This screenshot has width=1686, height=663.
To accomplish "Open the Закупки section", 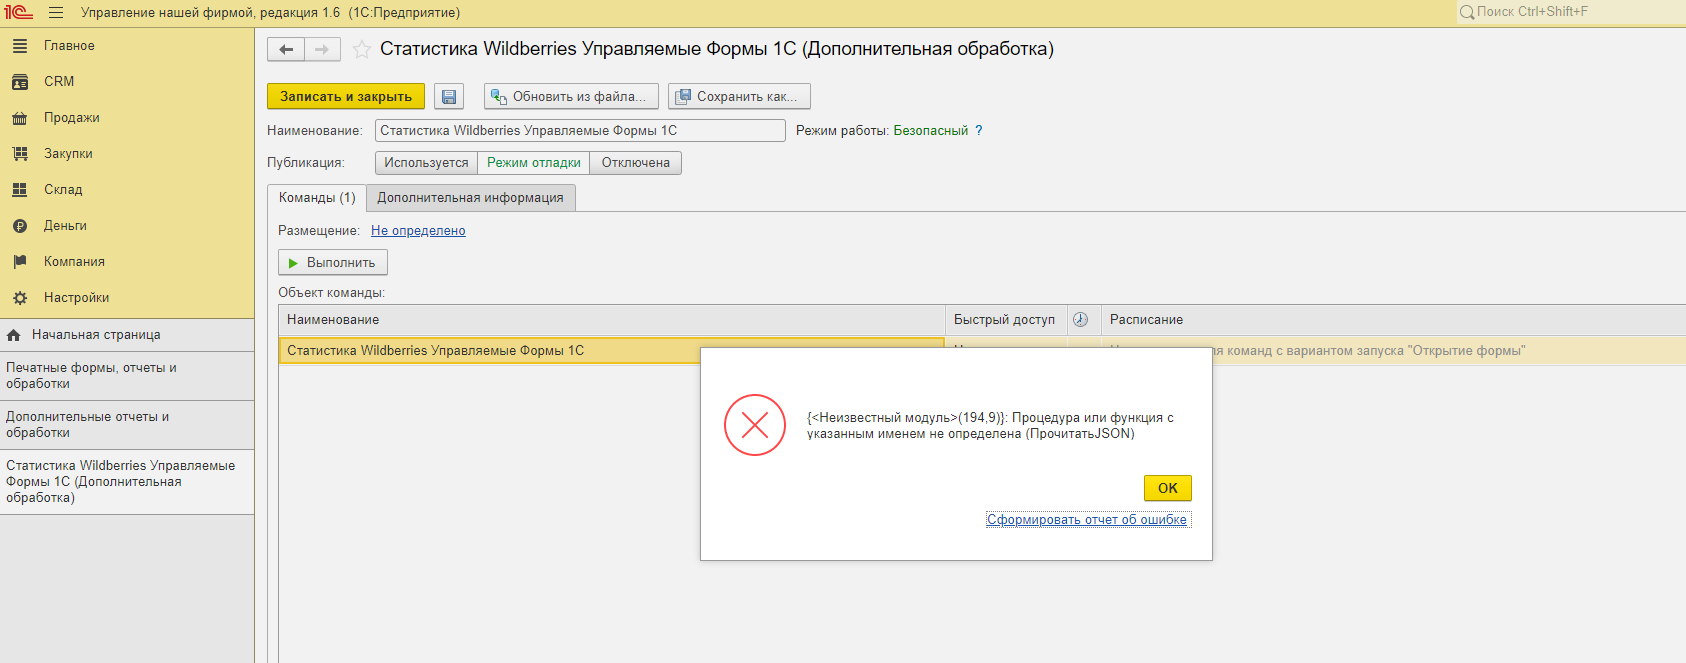I will [x=127, y=154].
